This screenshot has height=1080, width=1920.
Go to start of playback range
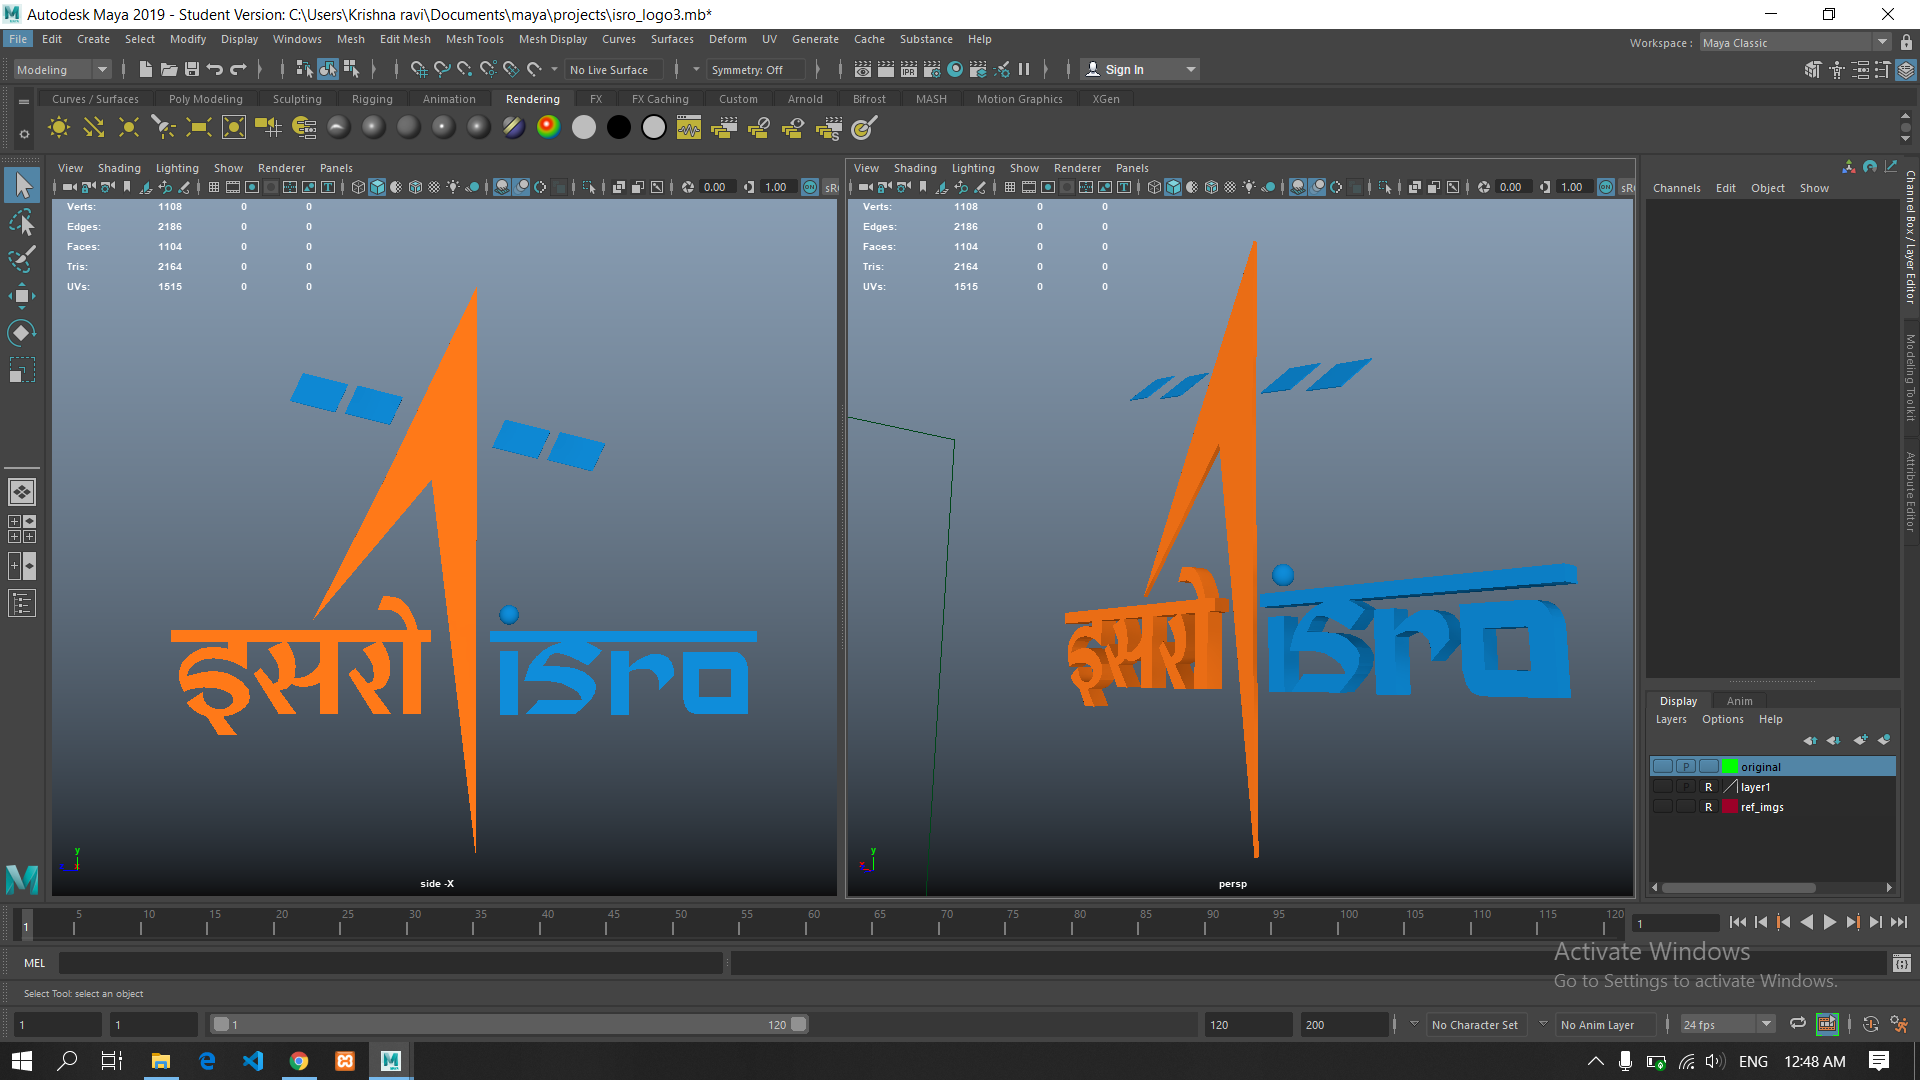1737,922
